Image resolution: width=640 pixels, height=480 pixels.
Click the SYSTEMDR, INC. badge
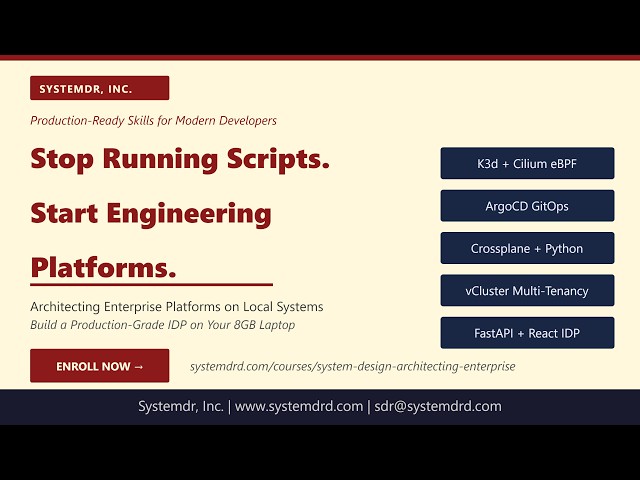[100, 88]
